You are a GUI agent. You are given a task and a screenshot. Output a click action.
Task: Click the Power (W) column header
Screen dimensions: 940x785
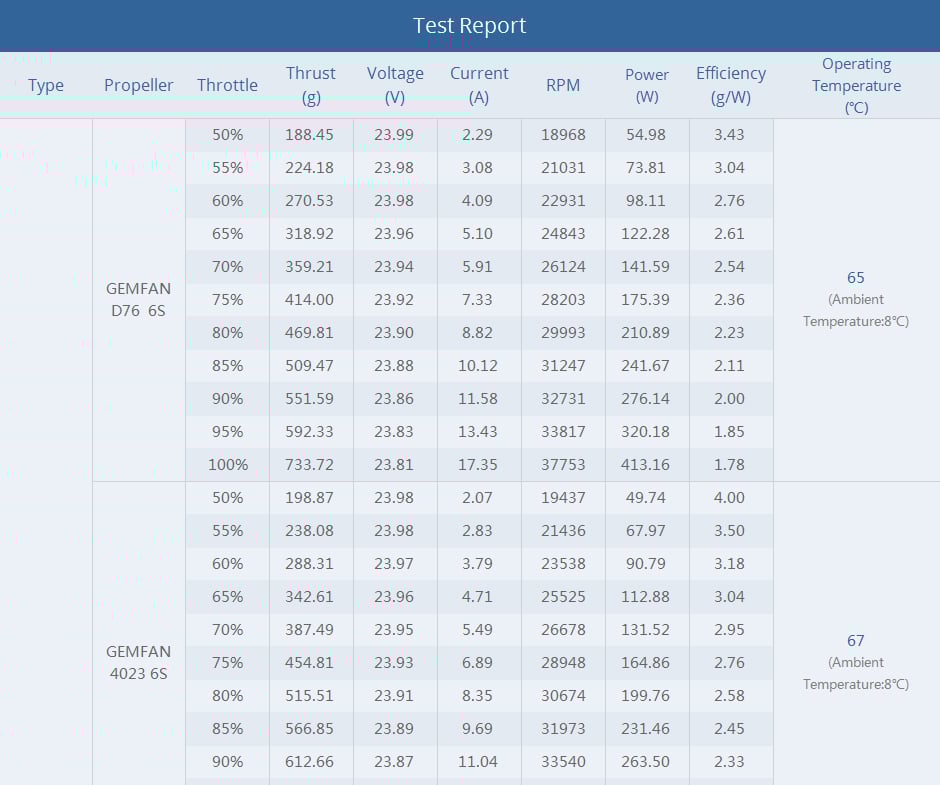coord(647,85)
